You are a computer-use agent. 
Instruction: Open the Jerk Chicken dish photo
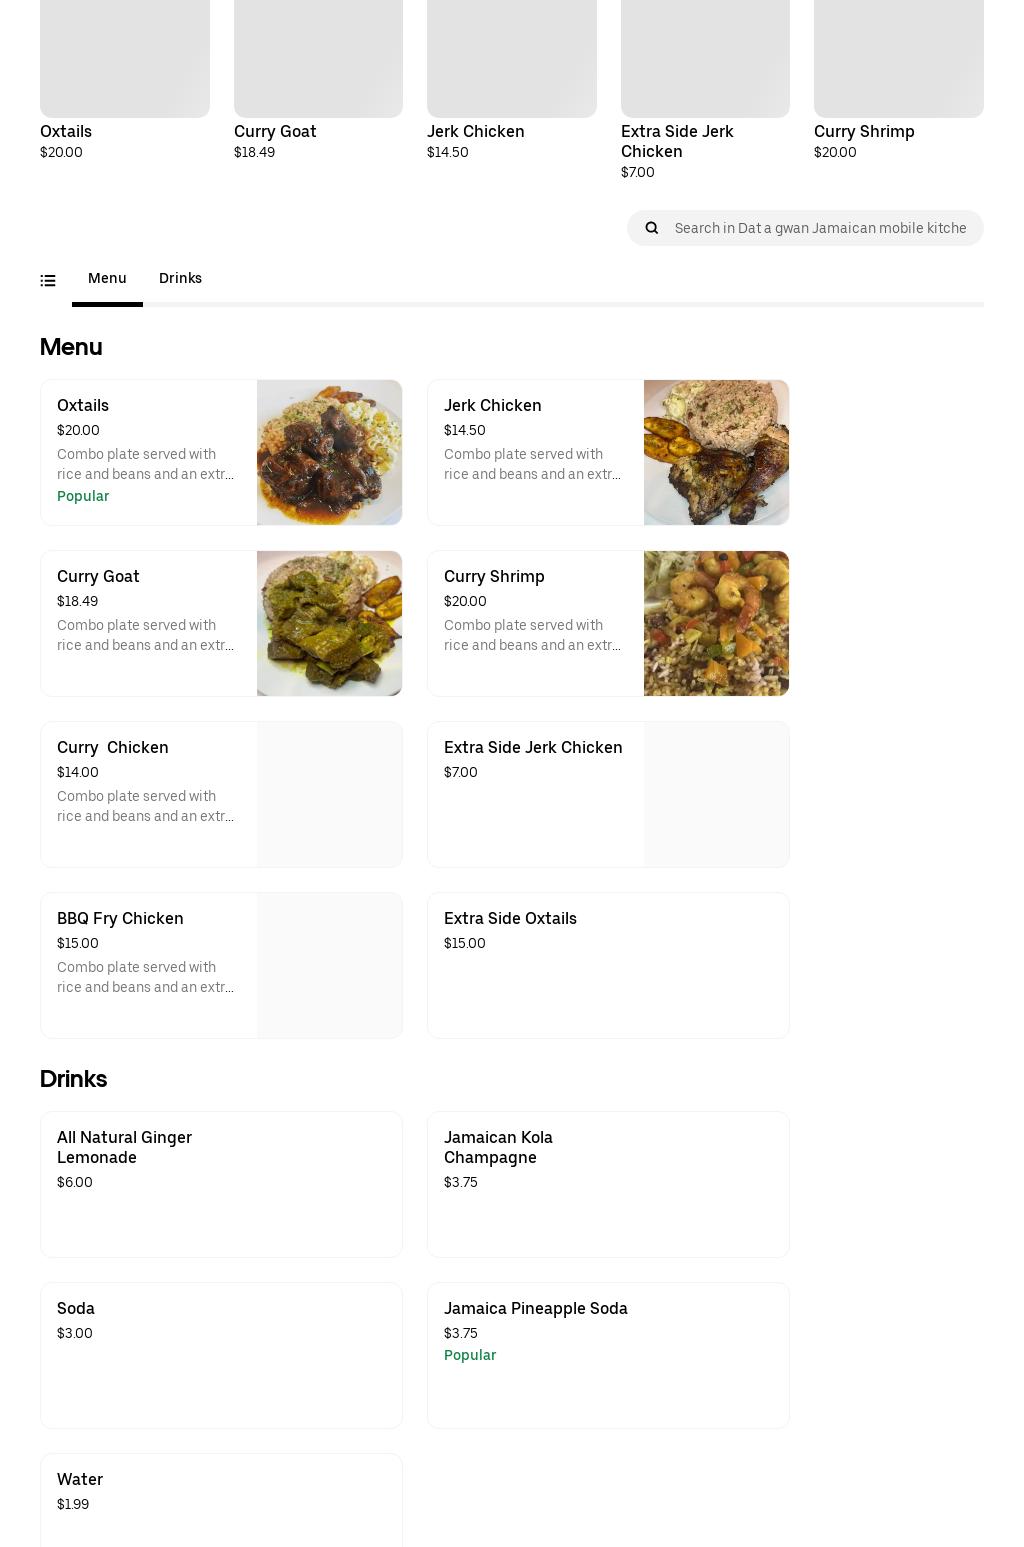tap(716, 452)
